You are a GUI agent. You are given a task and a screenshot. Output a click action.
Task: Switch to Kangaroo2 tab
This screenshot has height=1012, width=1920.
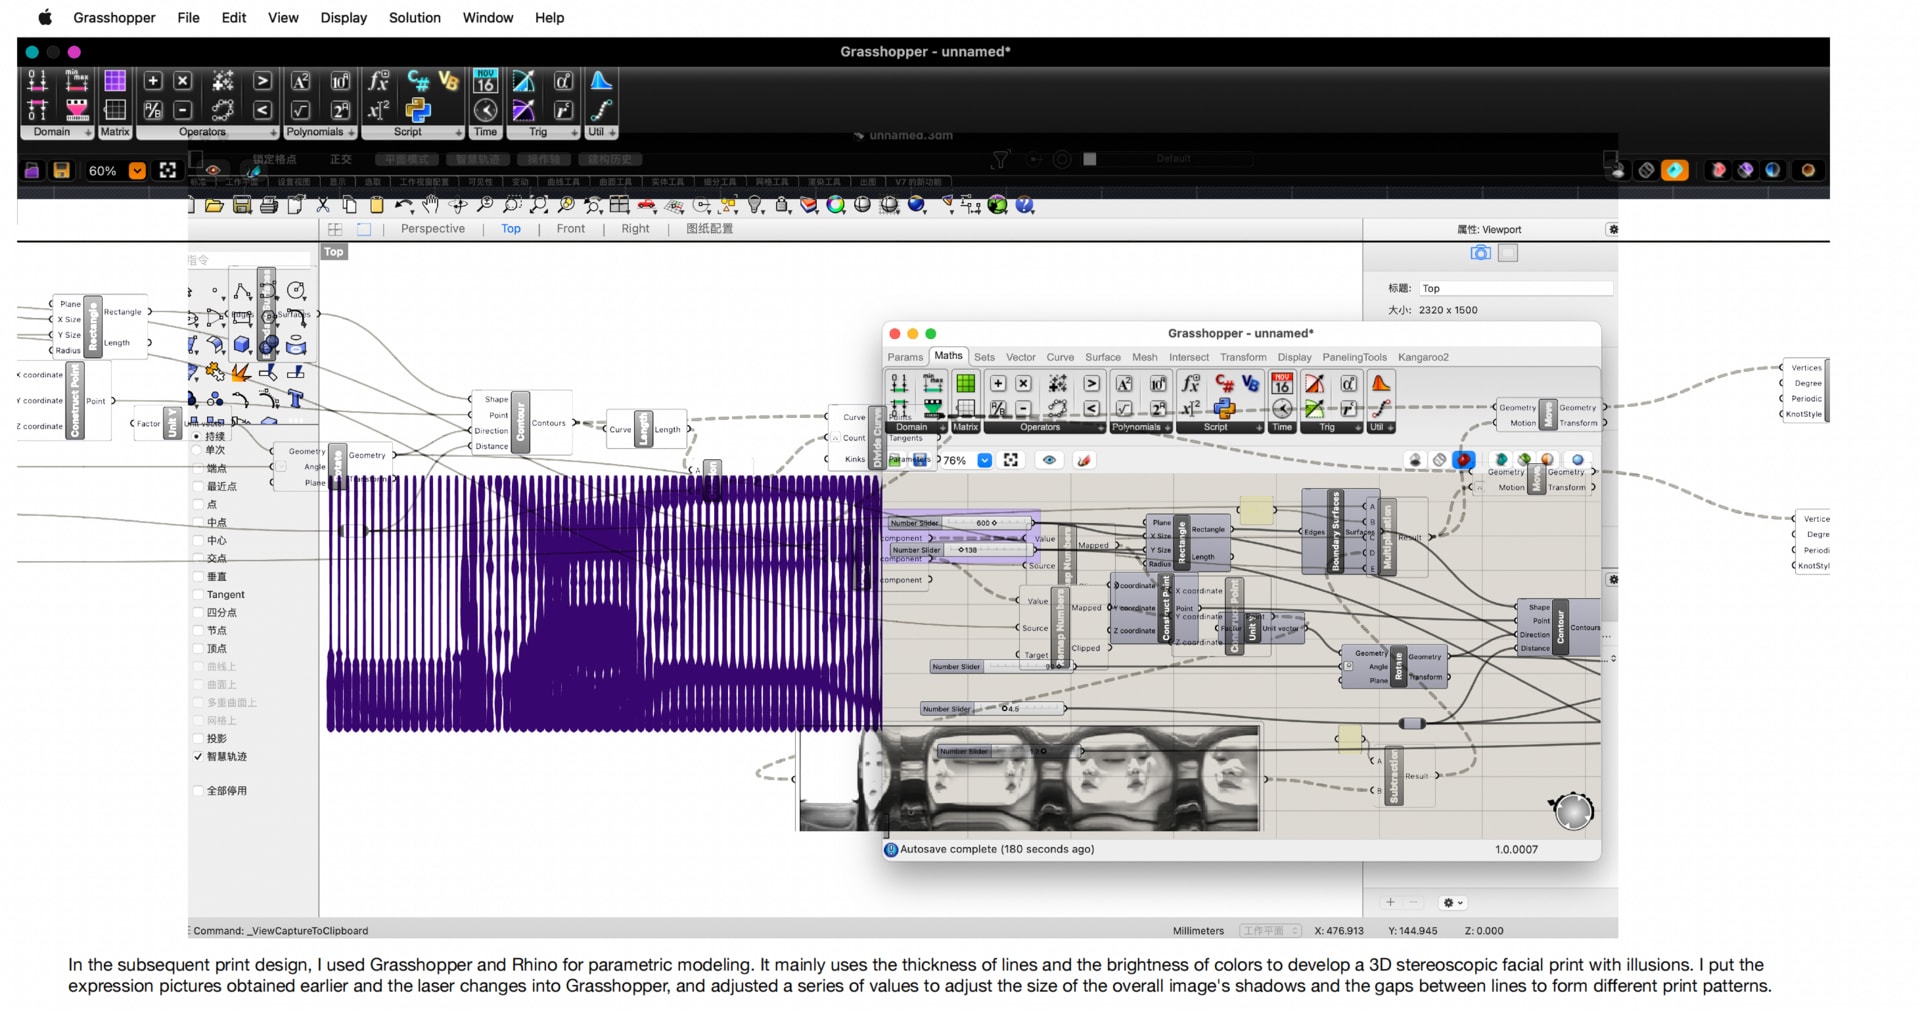(1423, 357)
